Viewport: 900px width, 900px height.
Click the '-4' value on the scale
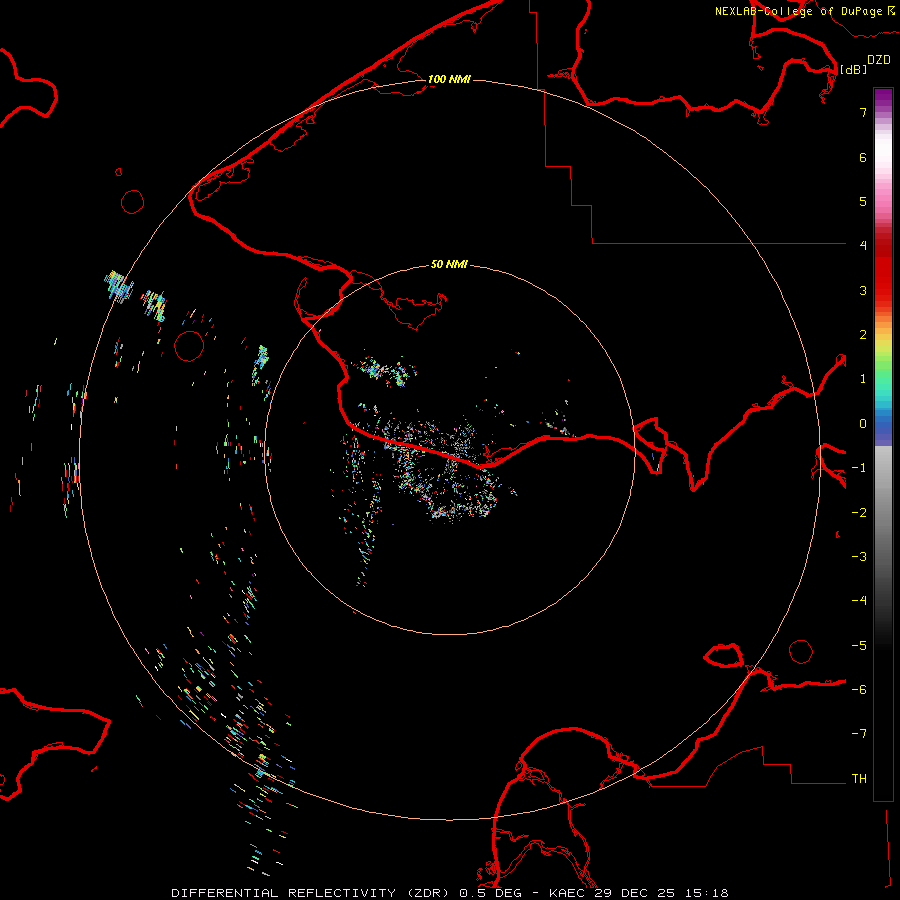click(x=859, y=601)
